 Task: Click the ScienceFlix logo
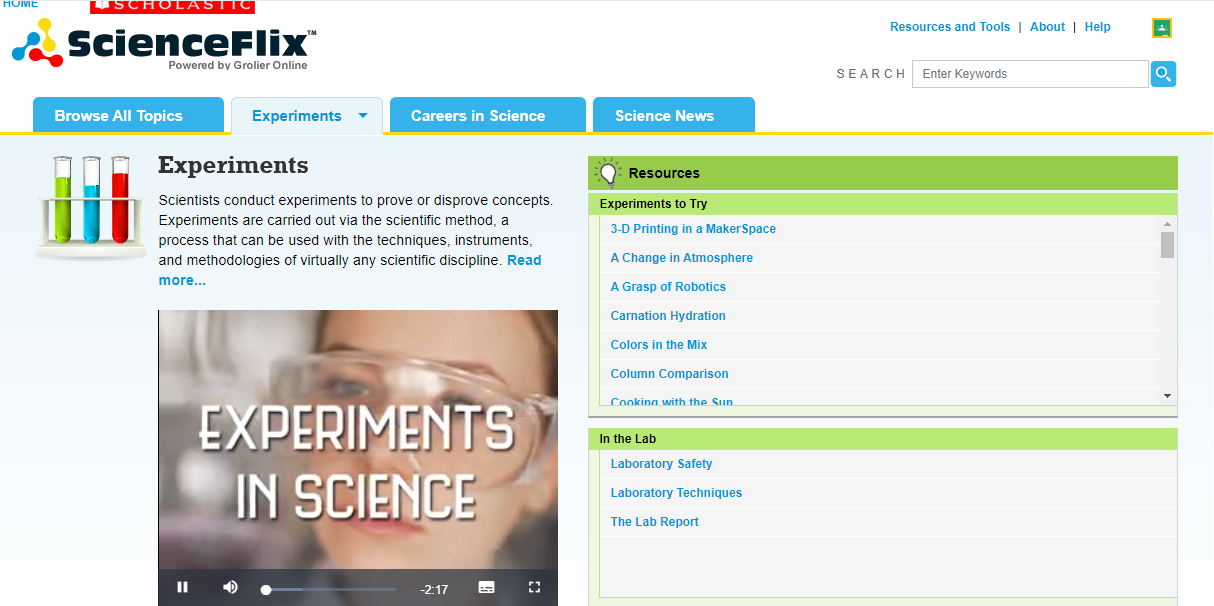(x=164, y=46)
